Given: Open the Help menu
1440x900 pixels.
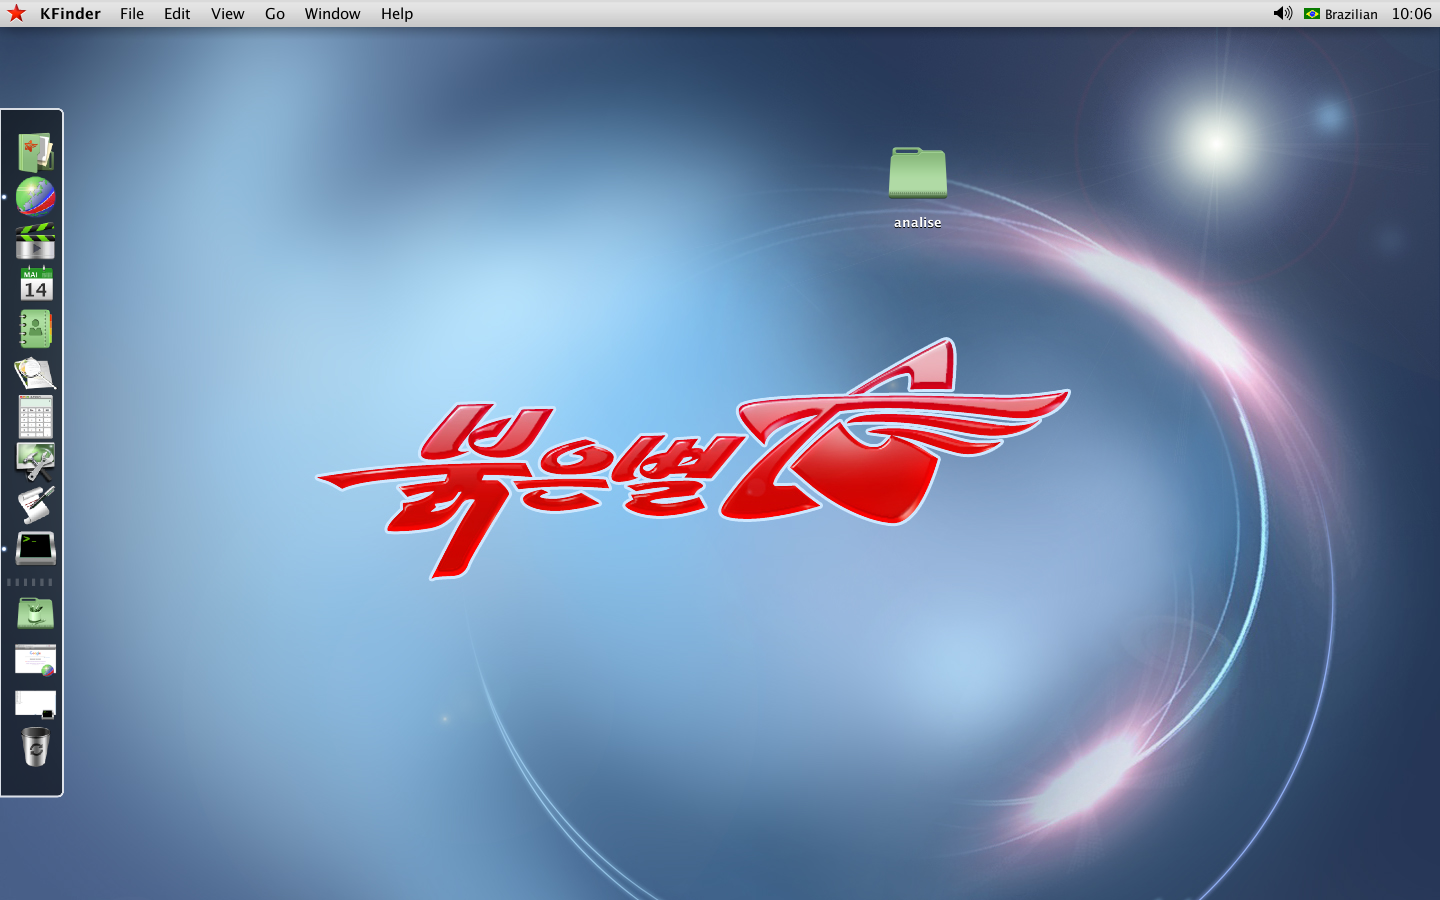Looking at the screenshot, I should (x=397, y=14).
